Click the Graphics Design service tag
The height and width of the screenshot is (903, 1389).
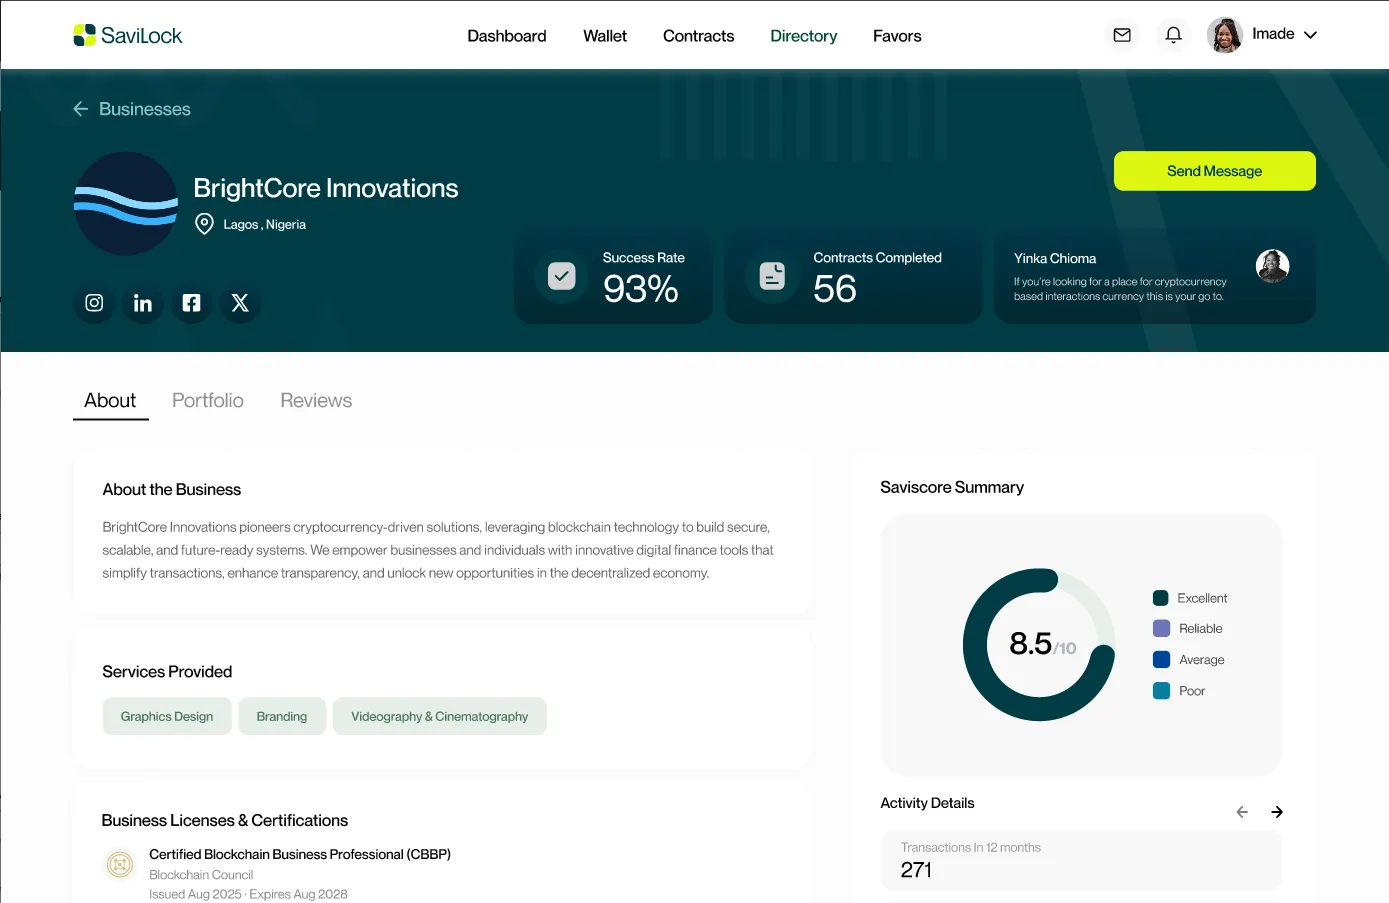click(166, 716)
